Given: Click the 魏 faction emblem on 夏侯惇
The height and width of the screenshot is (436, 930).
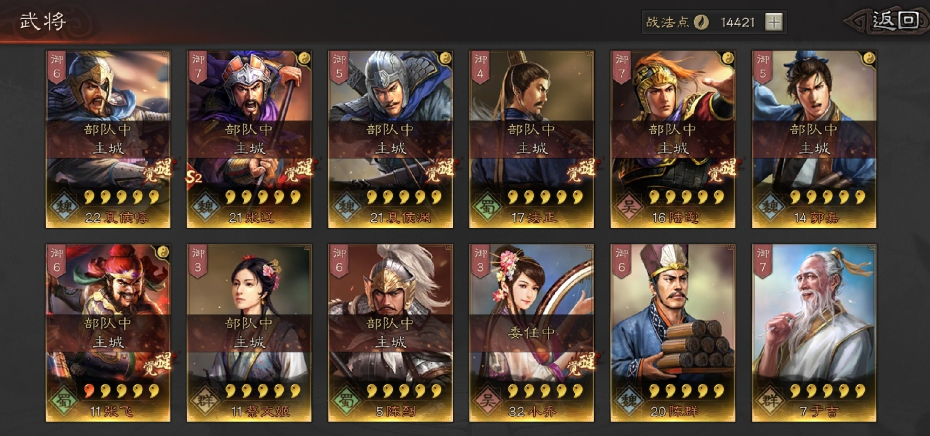Looking at the screenshot, I should pos(64,207).
